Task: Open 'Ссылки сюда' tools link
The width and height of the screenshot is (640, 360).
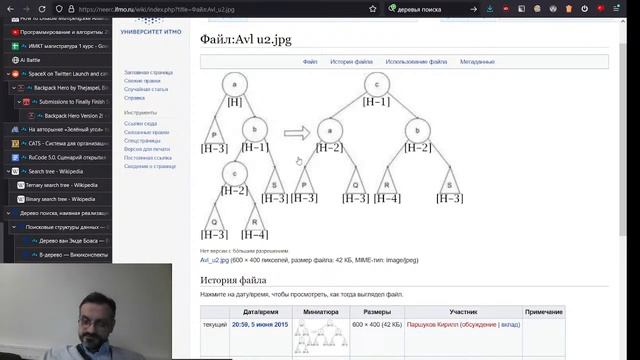Action: click(140, 123)
